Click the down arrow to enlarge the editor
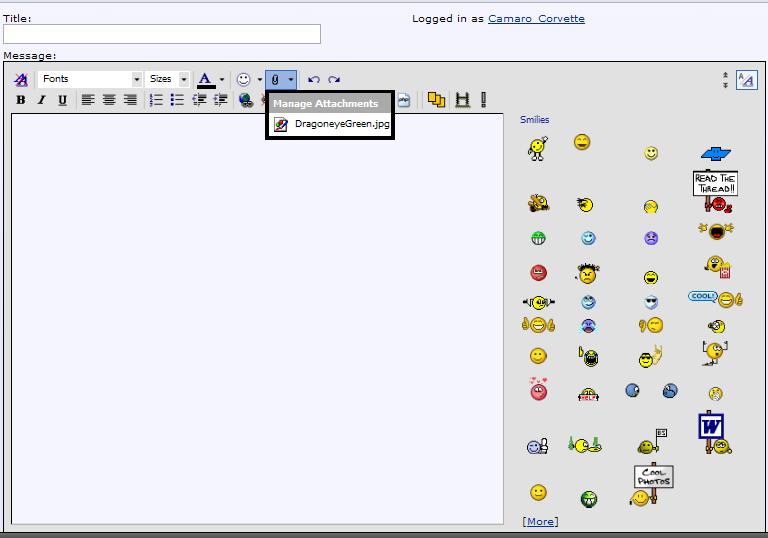The height and width of the screenshot is (538, 768). 725,85
